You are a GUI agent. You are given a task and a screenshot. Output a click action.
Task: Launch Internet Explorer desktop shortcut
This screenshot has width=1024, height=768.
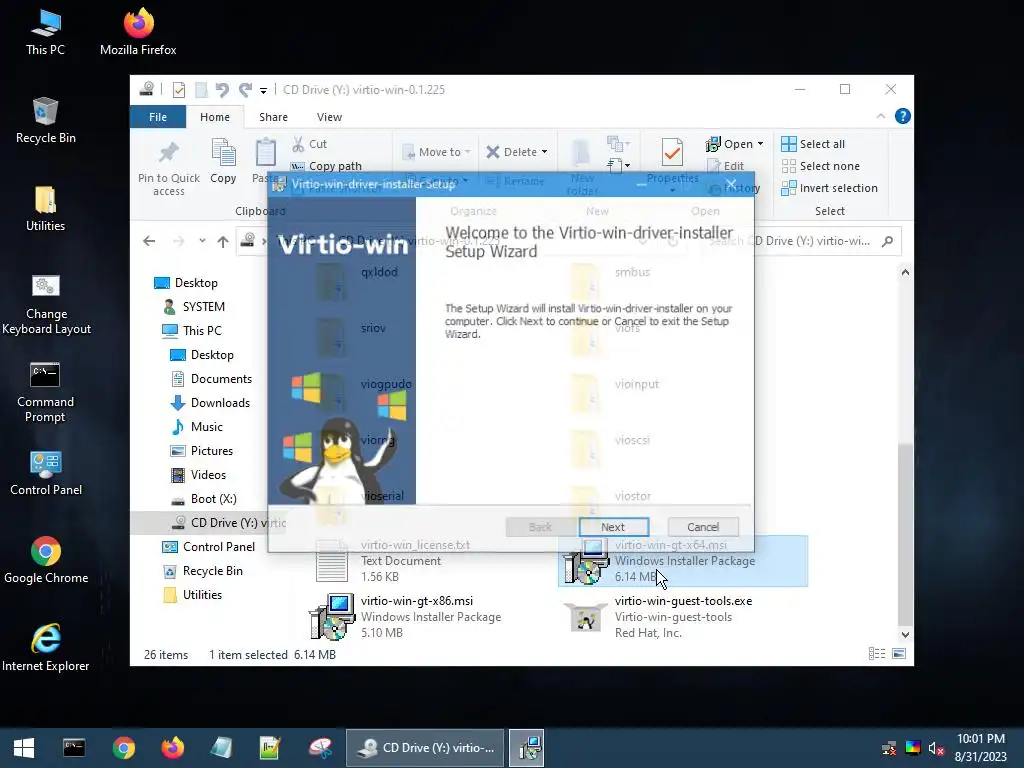(x=46, y=648)
